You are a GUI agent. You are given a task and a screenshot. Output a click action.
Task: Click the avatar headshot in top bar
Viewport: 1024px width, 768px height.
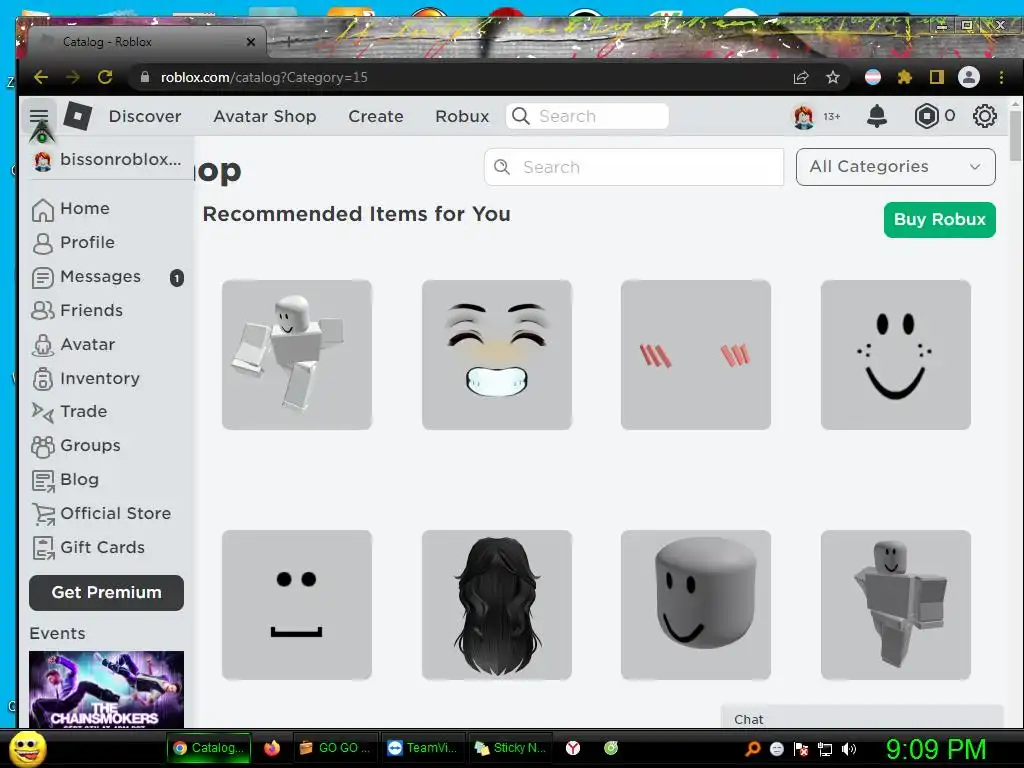coord(803,116)
